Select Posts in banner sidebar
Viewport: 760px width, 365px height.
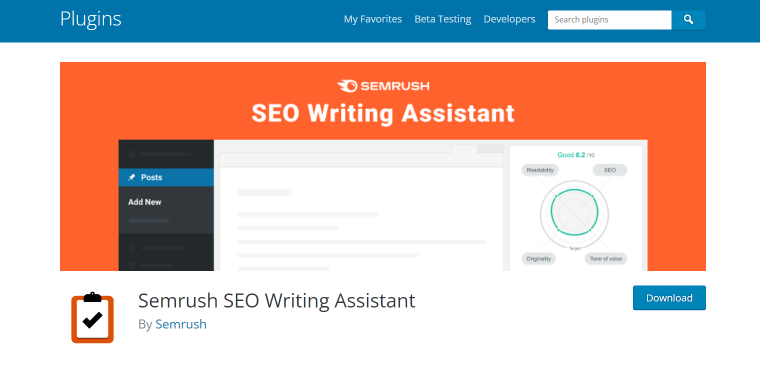pos(166,177)
